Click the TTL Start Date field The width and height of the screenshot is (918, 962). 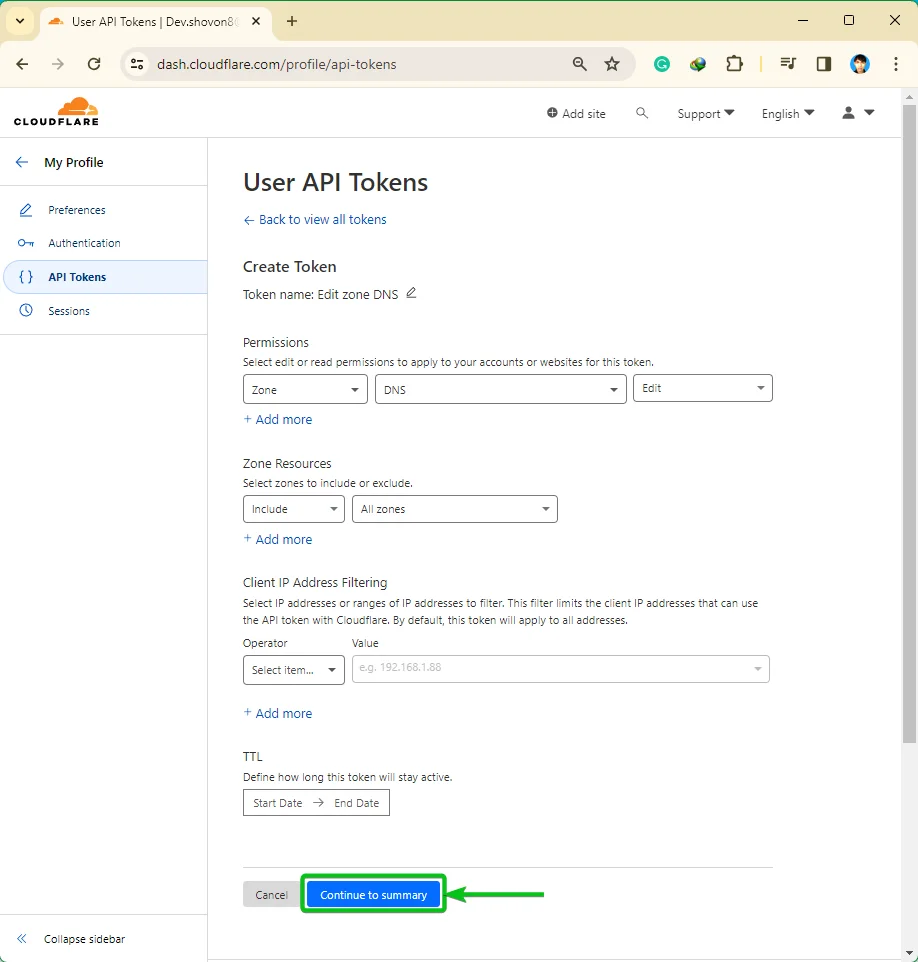[277, 803]
